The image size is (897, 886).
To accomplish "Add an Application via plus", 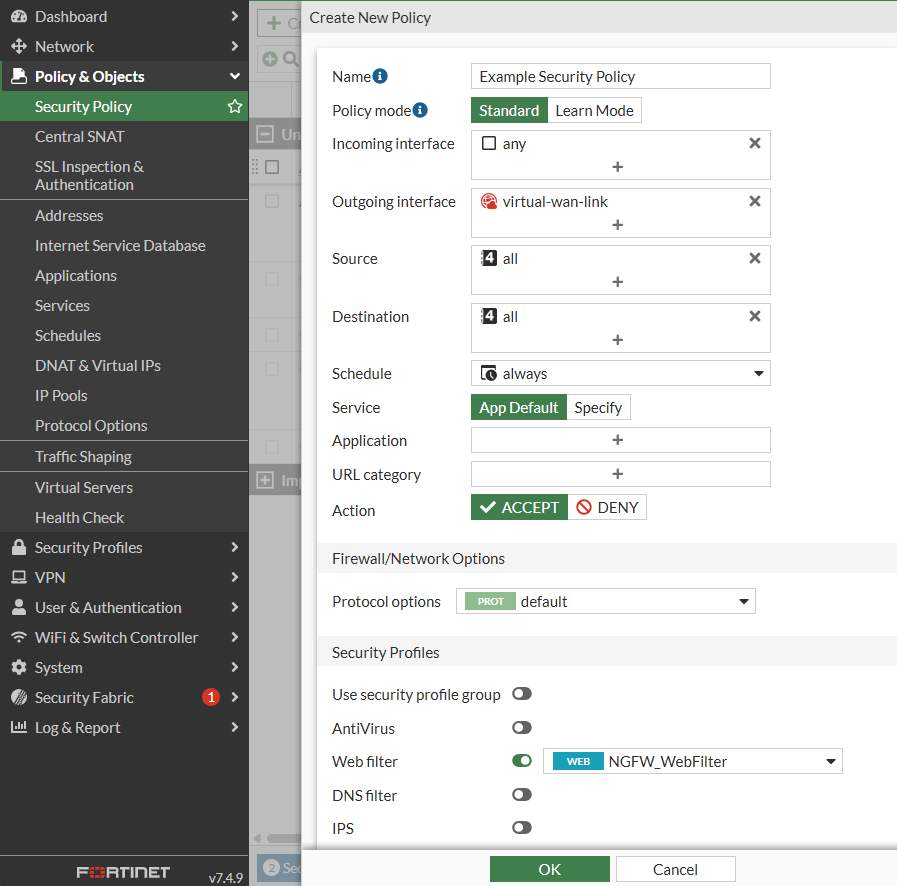I will [x=617, y=440].
